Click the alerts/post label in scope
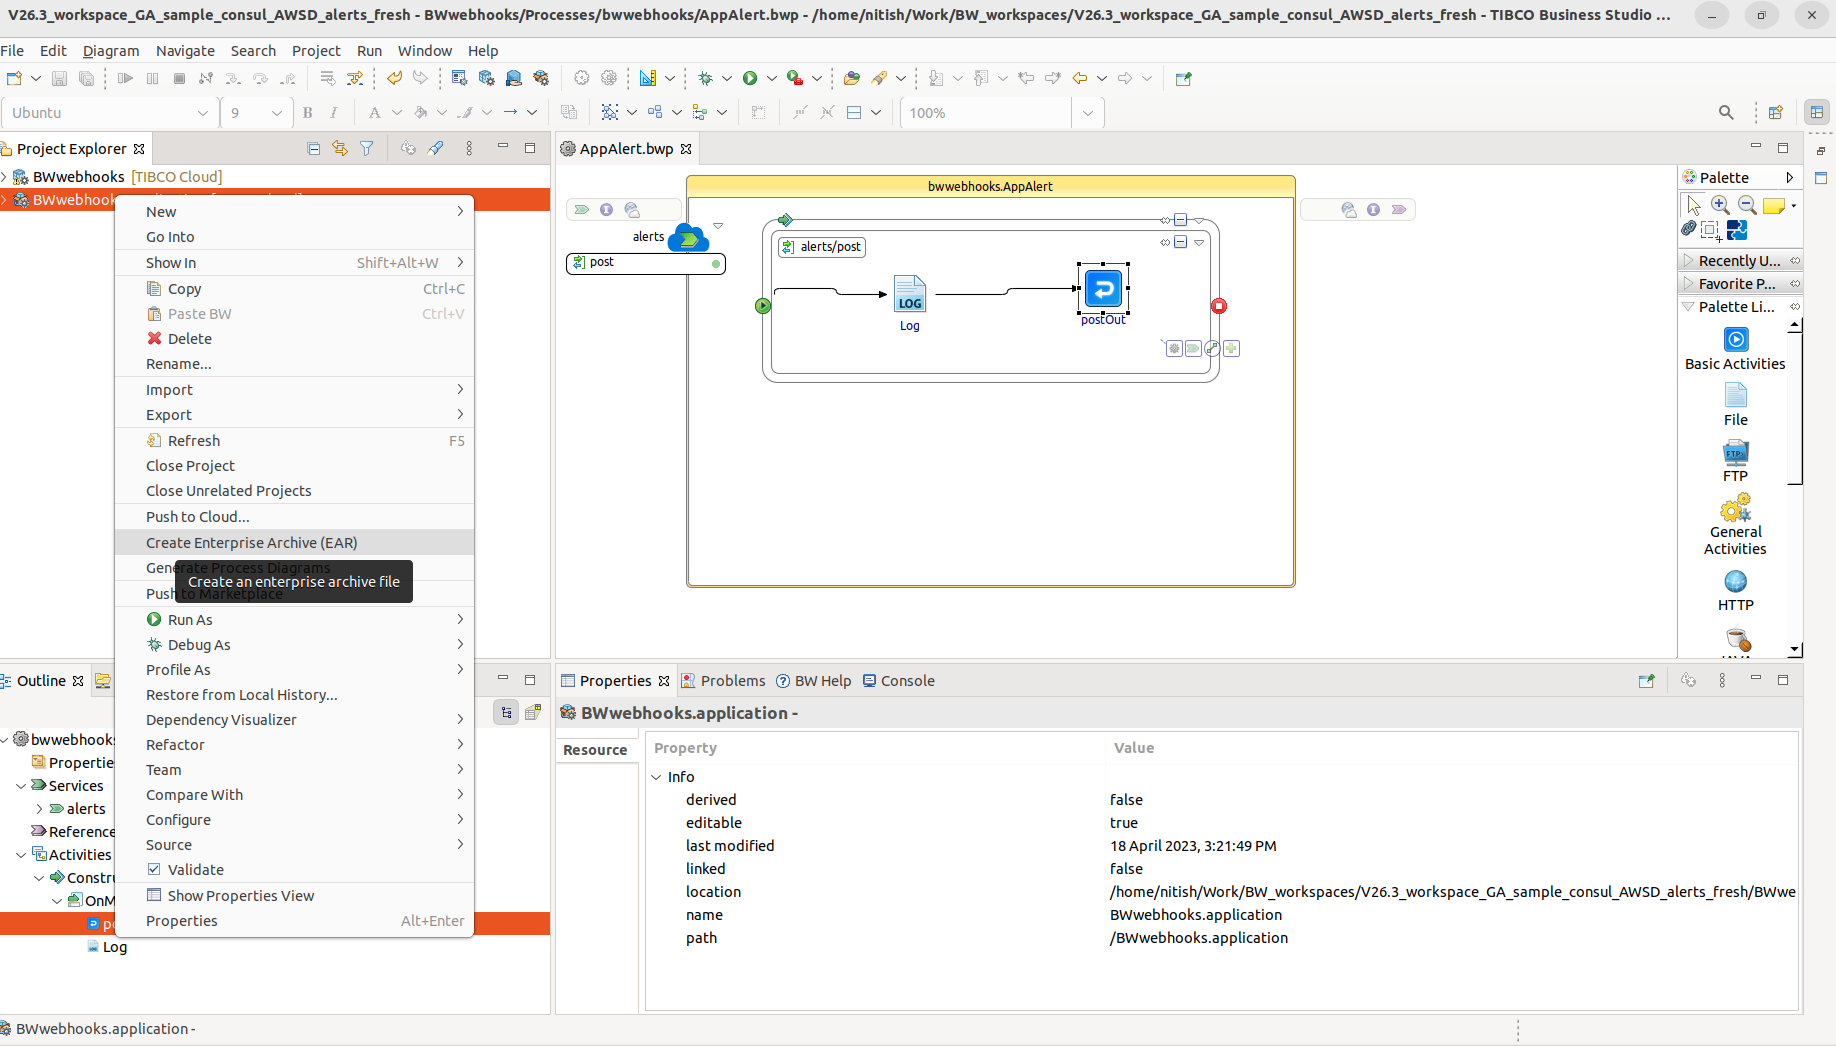 click(x=821, y=247)
